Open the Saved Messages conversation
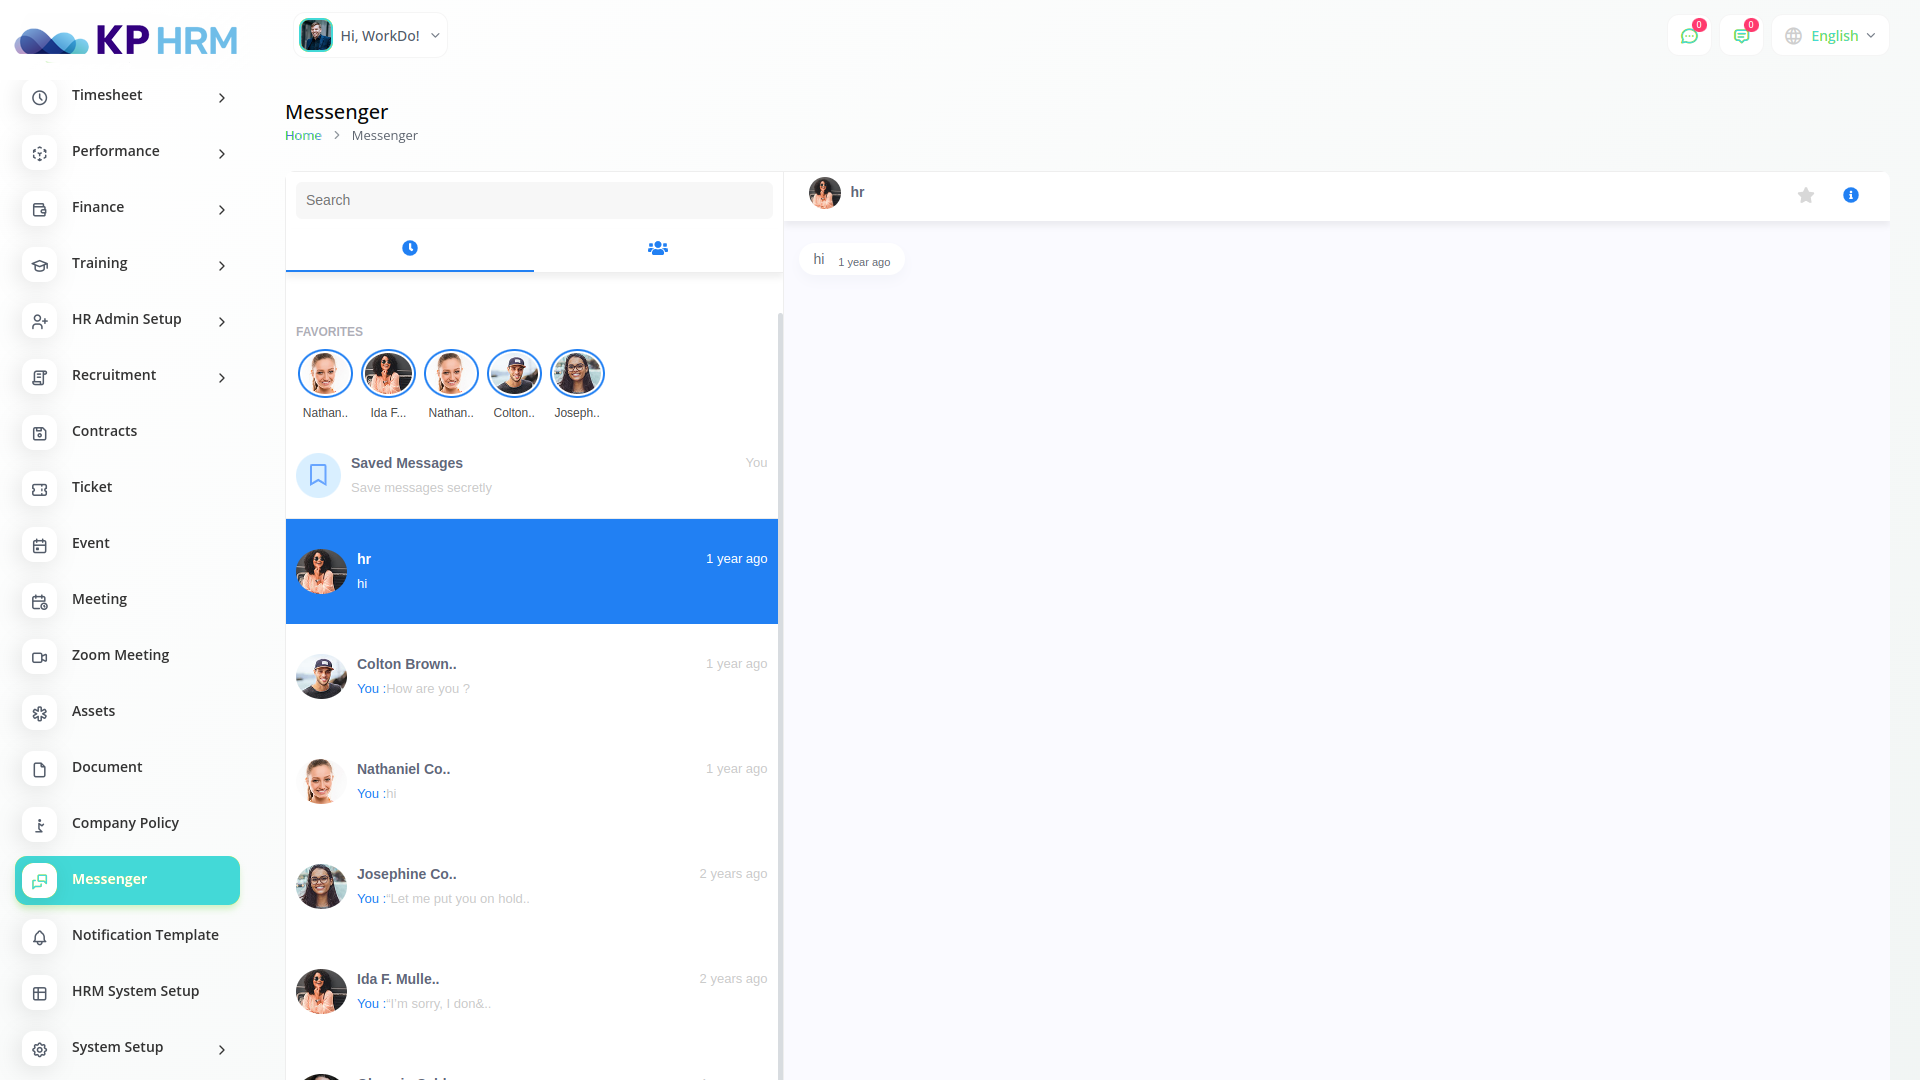This screenshot has width=1920, height=1080. click(532, 475)
